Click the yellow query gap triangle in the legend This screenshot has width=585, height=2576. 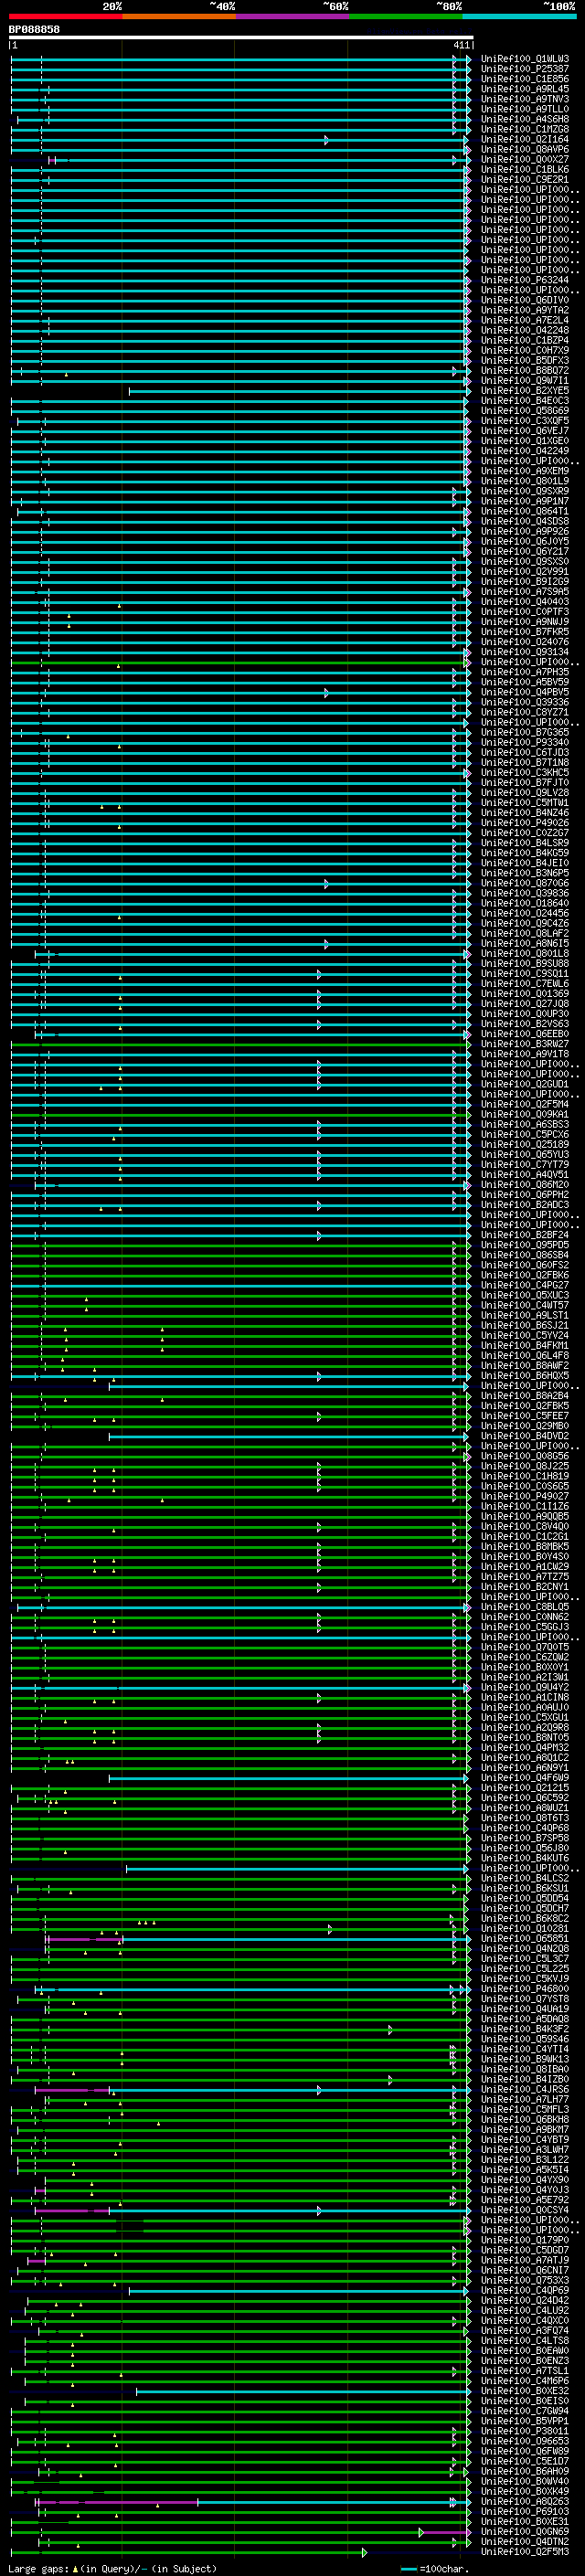pyautogui.click(x=75, y=2568)
